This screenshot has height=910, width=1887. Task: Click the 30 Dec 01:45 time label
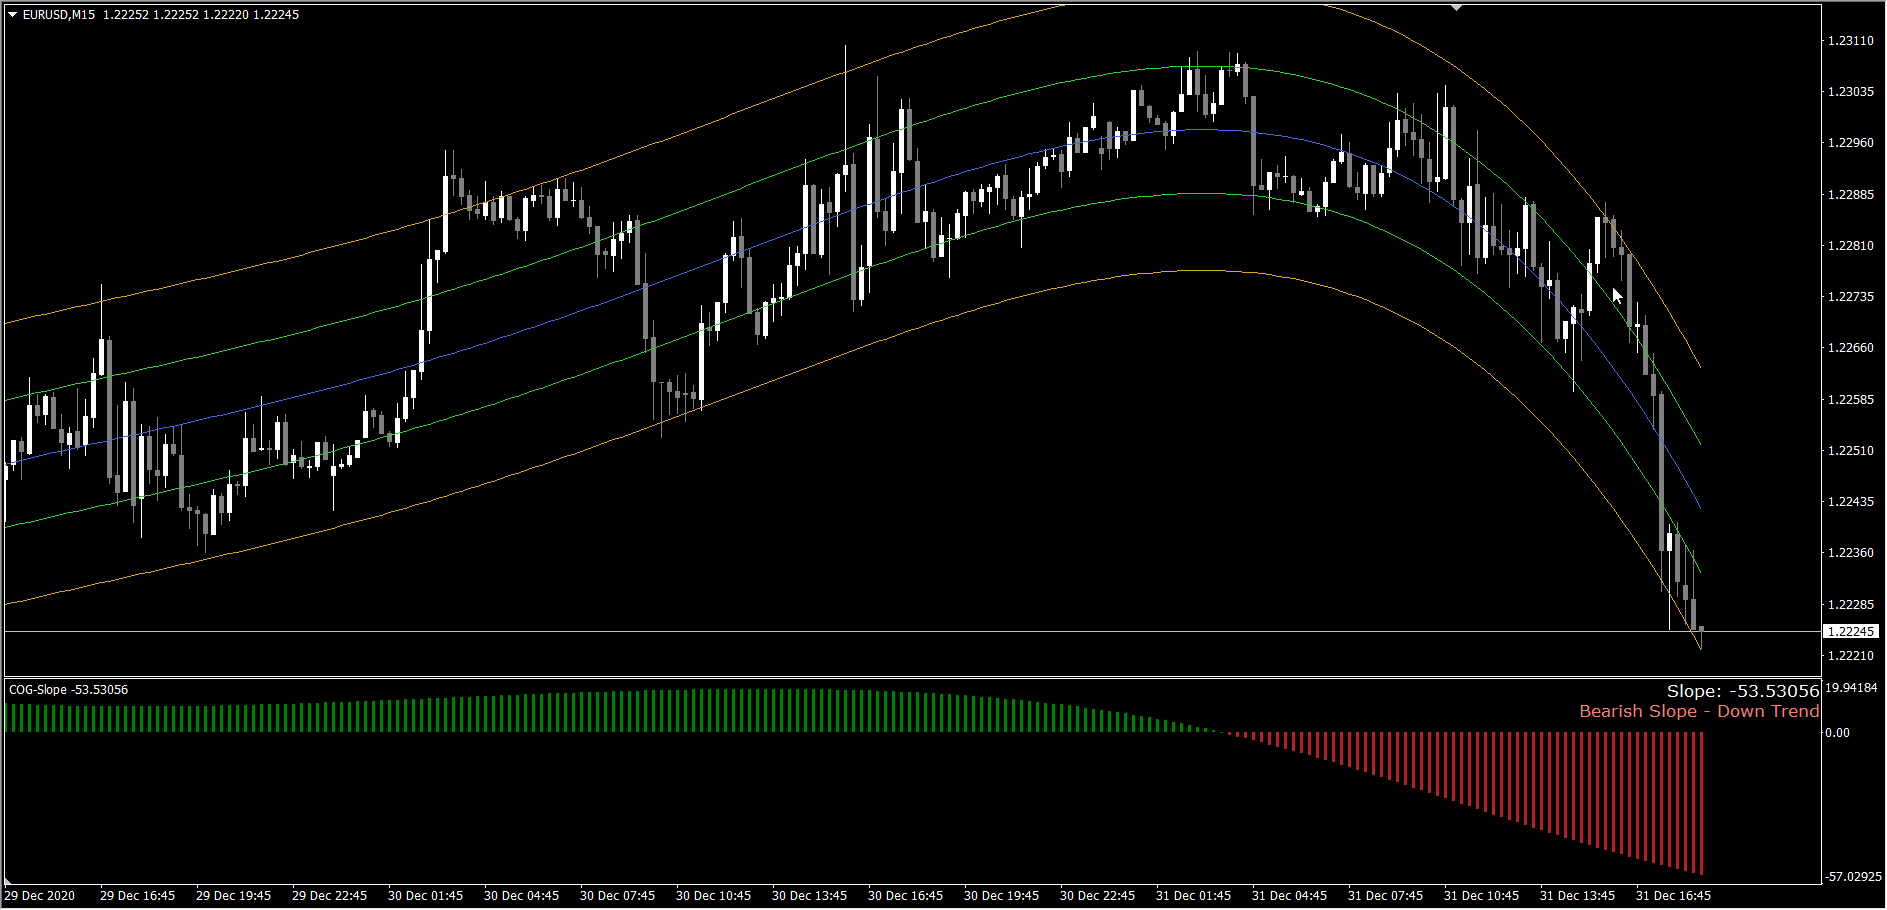[x=426, y=896]
